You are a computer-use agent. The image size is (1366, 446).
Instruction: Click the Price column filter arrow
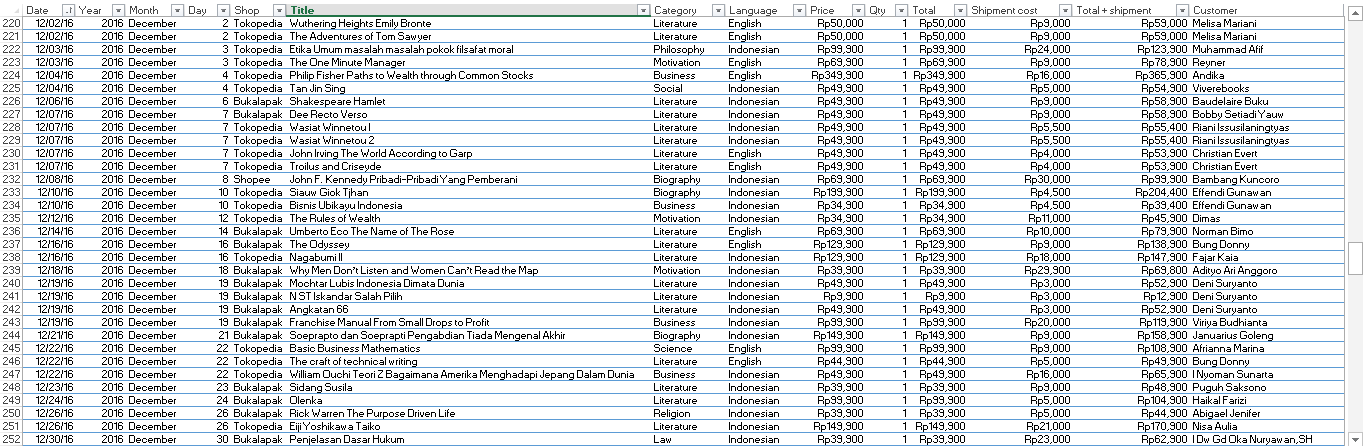click(857, 10)
